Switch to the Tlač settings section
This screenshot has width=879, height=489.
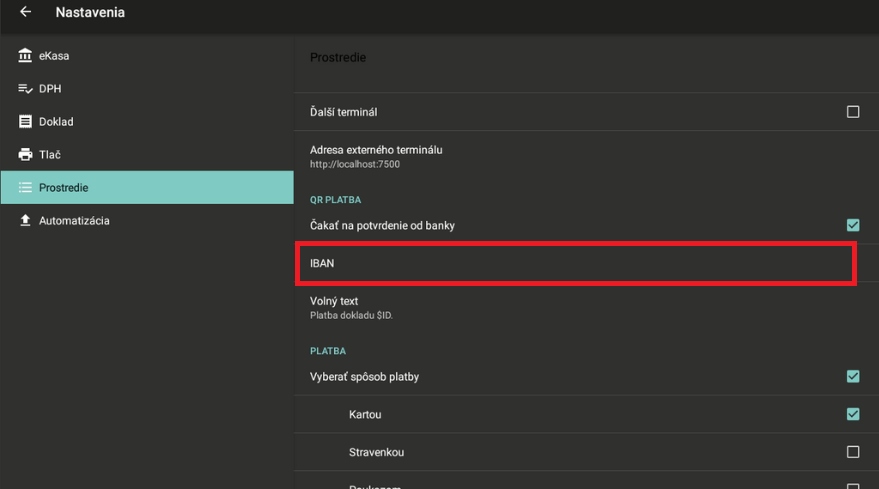pos(50,155)
